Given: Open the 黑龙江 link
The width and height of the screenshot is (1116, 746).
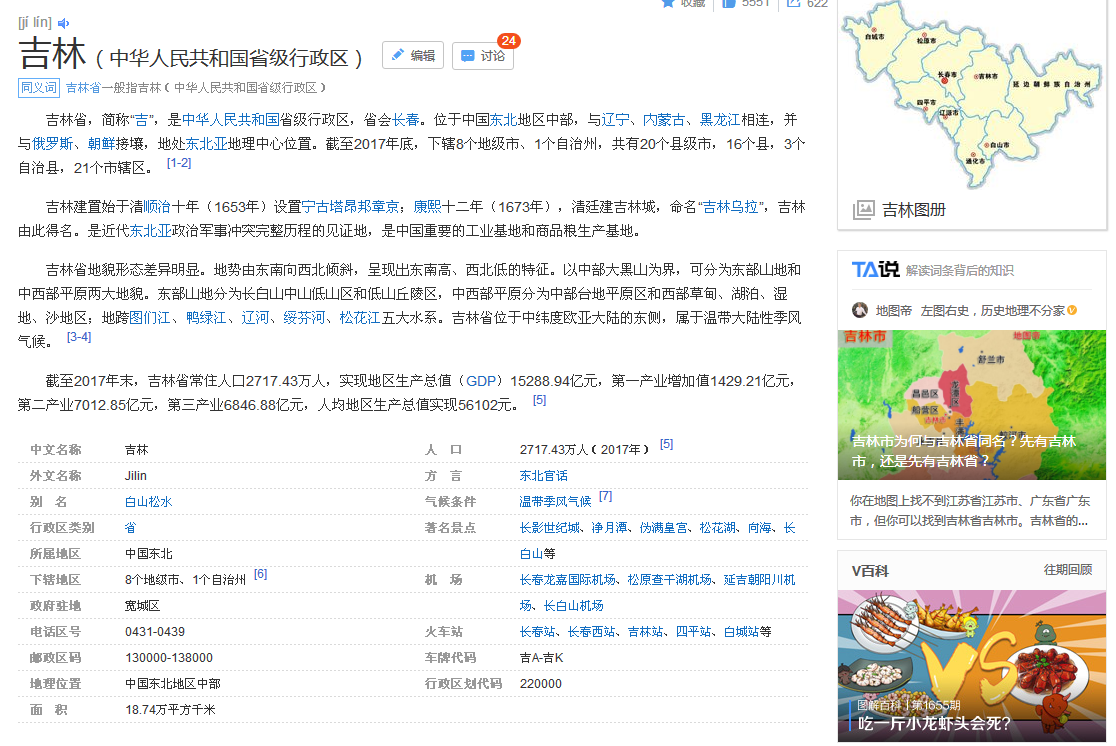Looking at the screenshot, I should (720, 120).
